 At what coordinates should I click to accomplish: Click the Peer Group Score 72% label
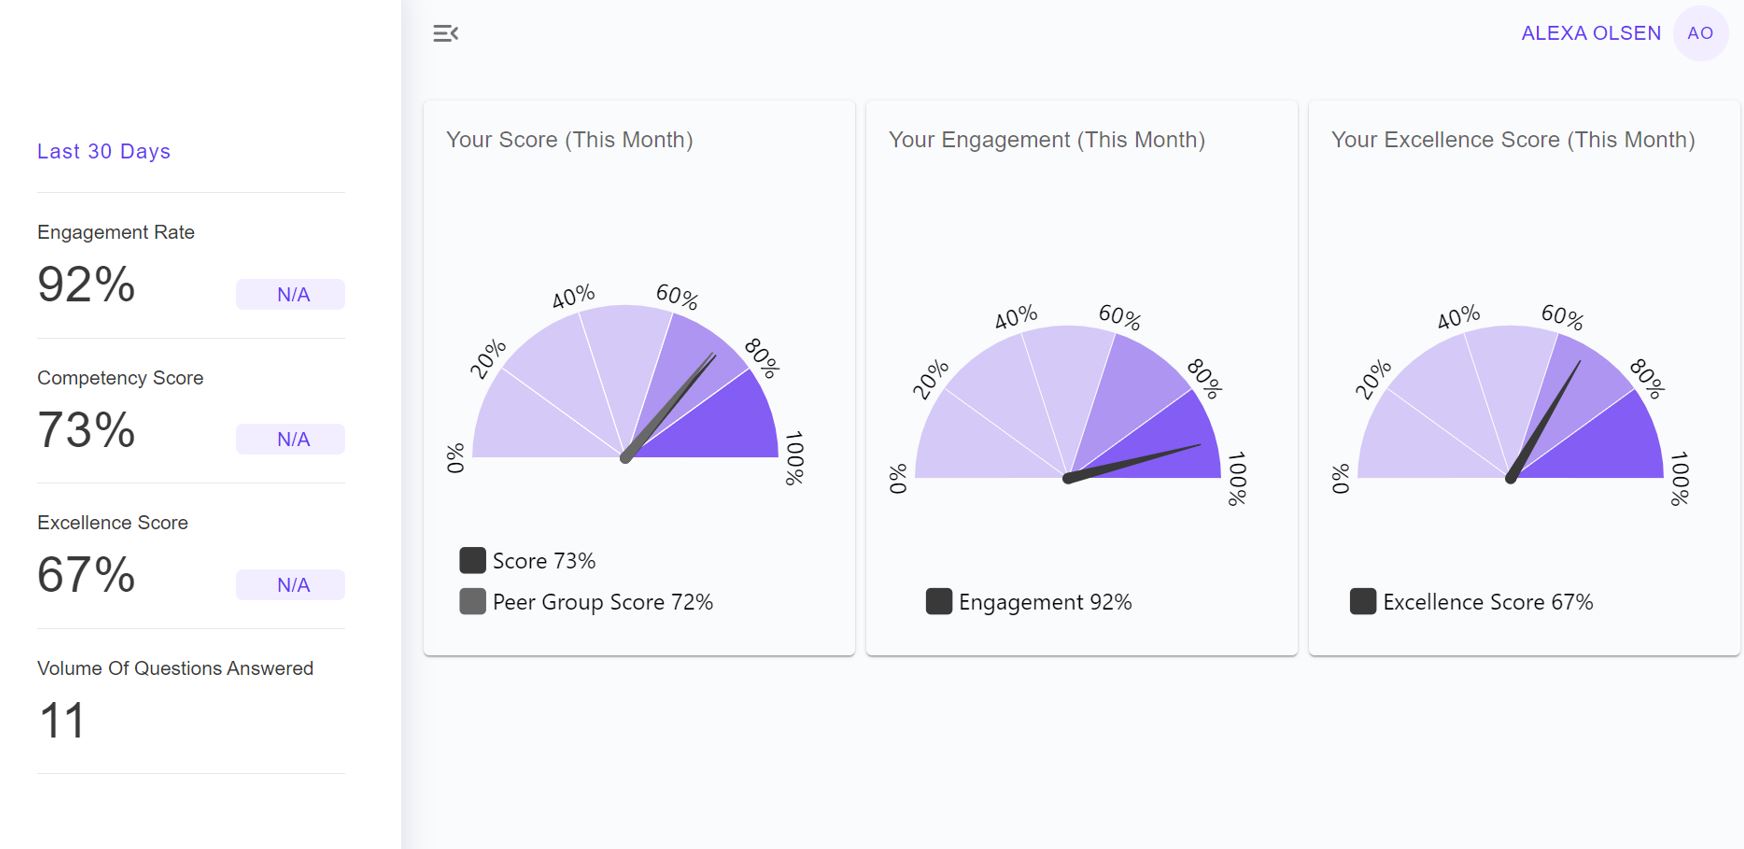(x=602, y=602)
